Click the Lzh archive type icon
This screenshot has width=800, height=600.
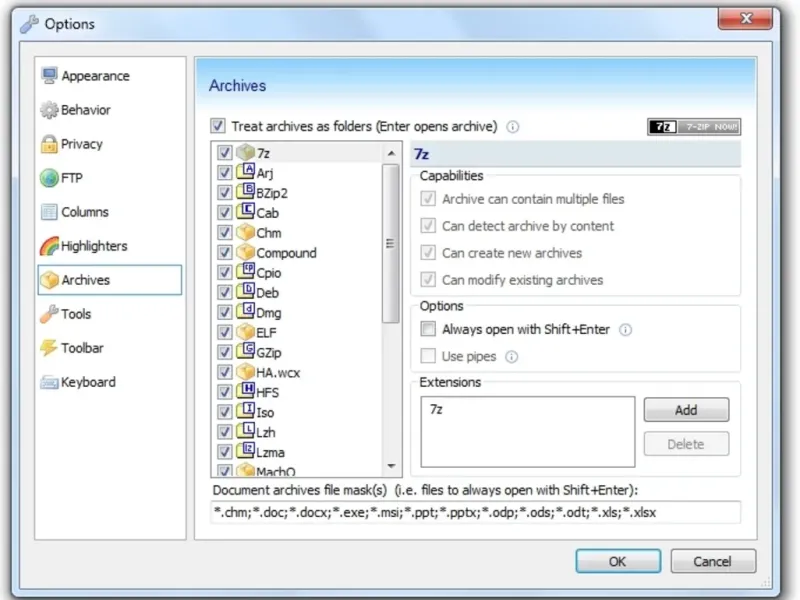coord(245,431)
